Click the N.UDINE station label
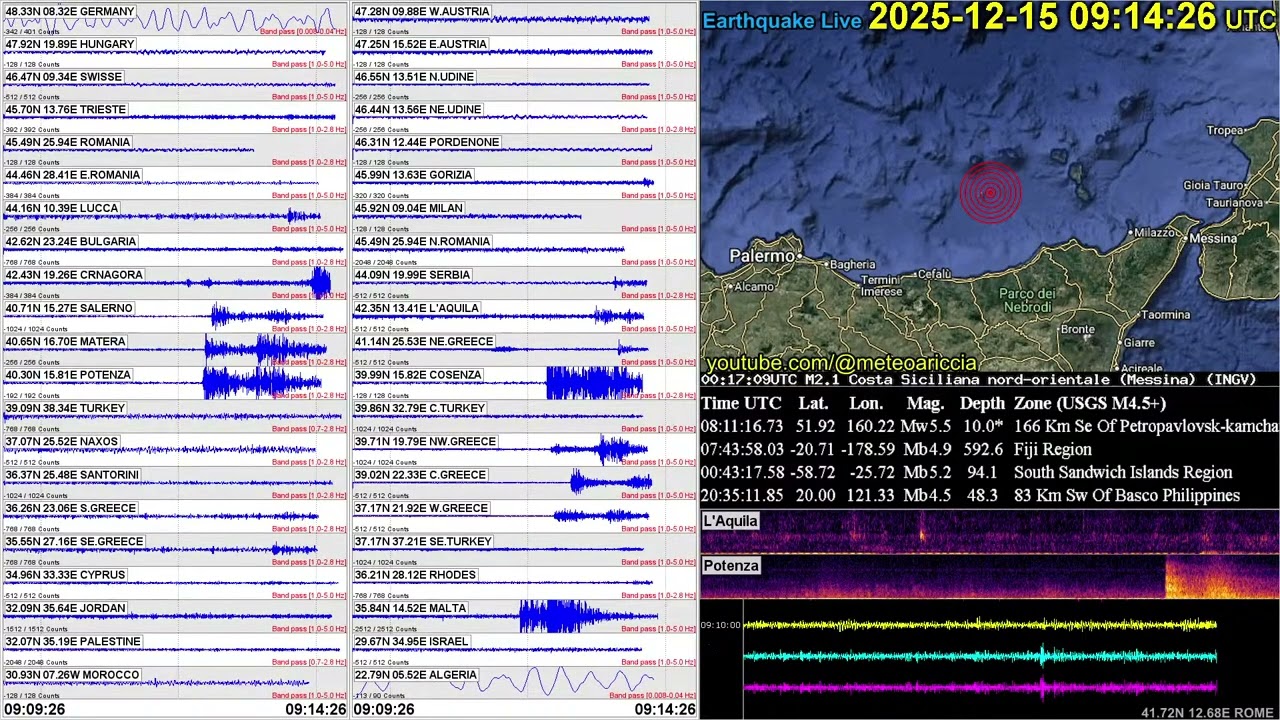This screenshot has height=720, width=1280. pos(415,78)
